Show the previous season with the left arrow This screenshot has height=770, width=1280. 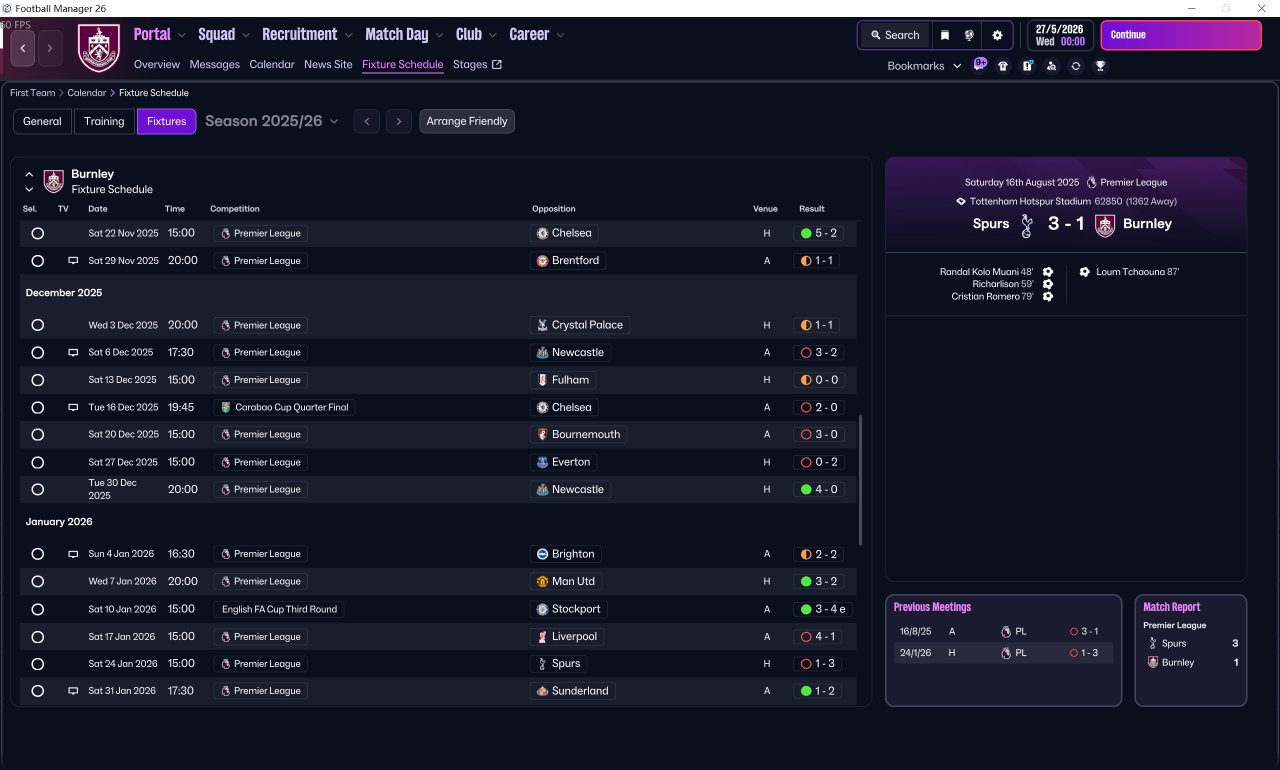tap(367, 121)
